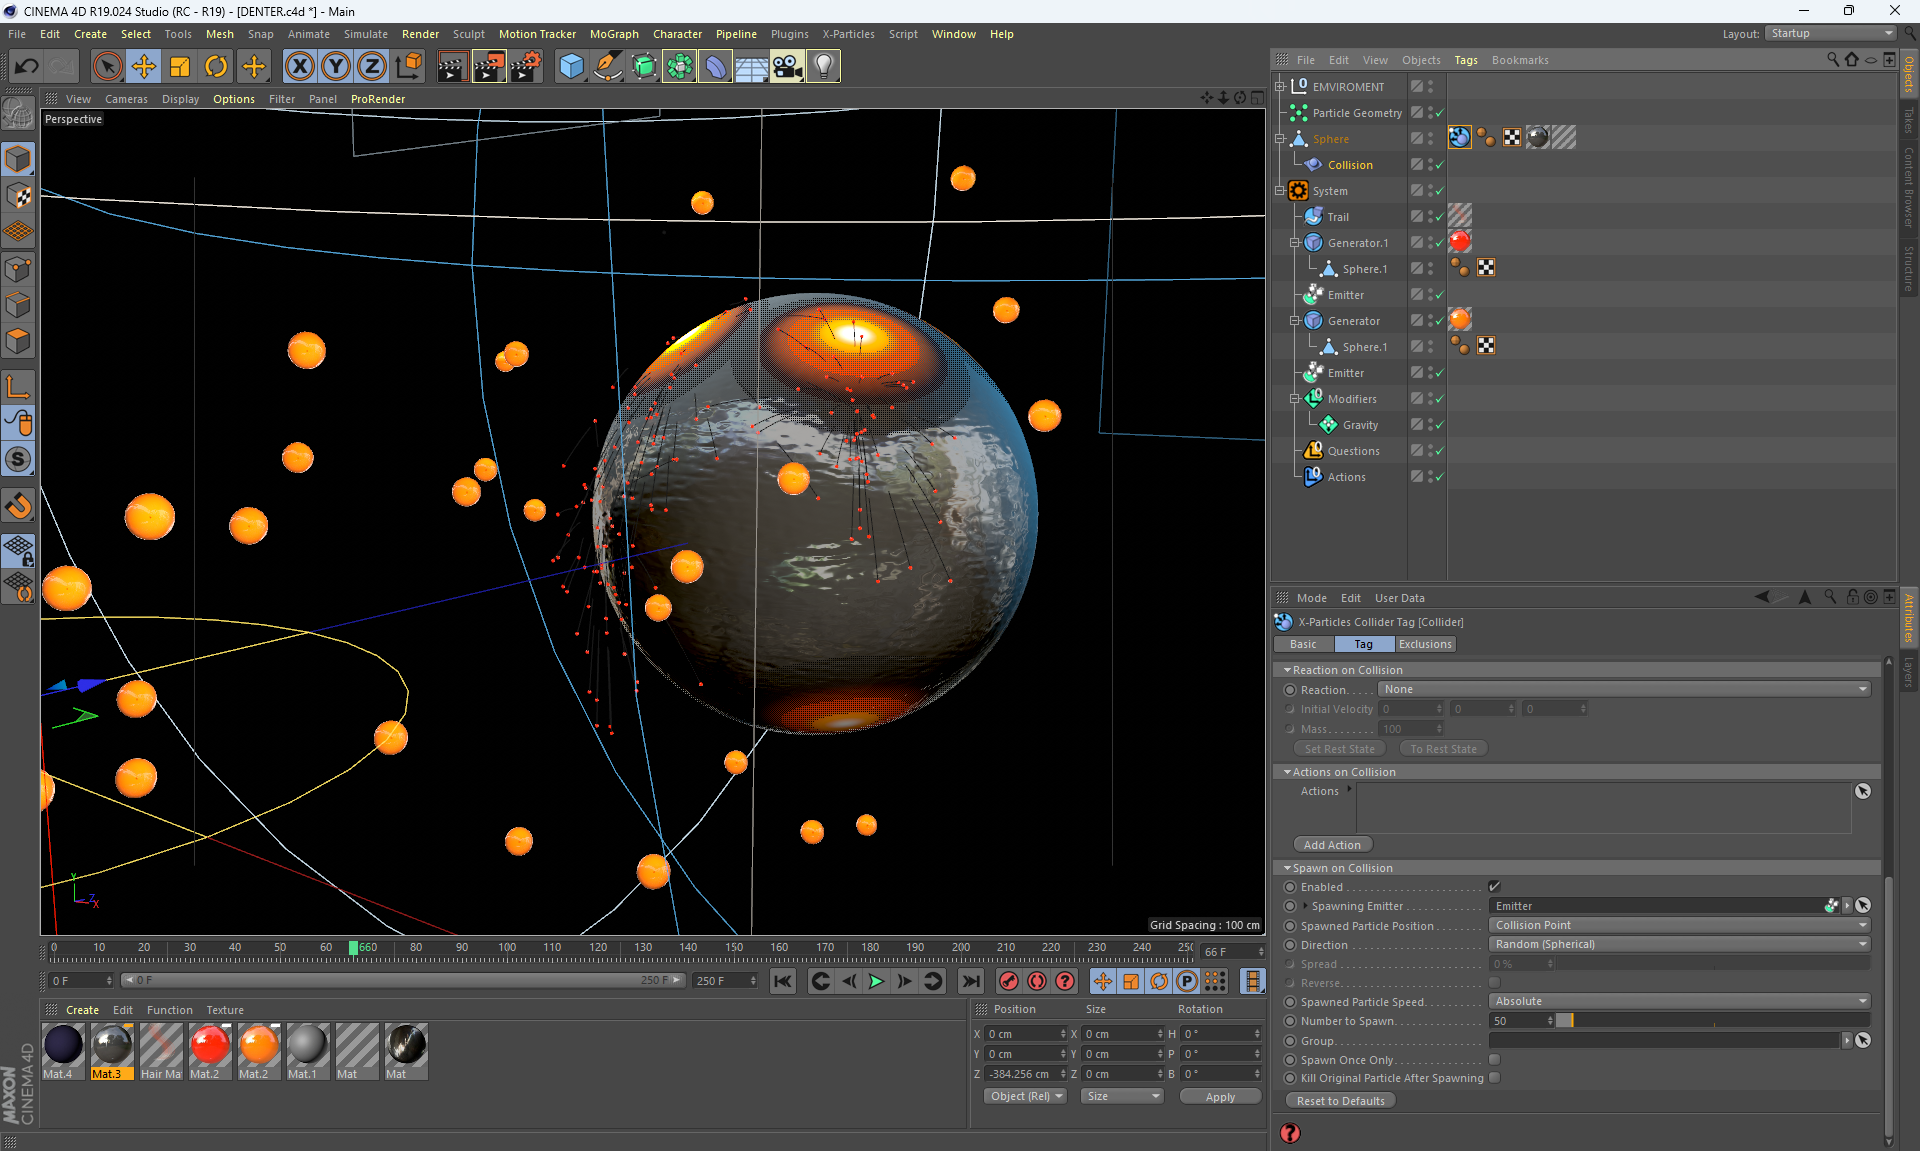Click Render to Picture Viewer icon

(x=489, y=67)
